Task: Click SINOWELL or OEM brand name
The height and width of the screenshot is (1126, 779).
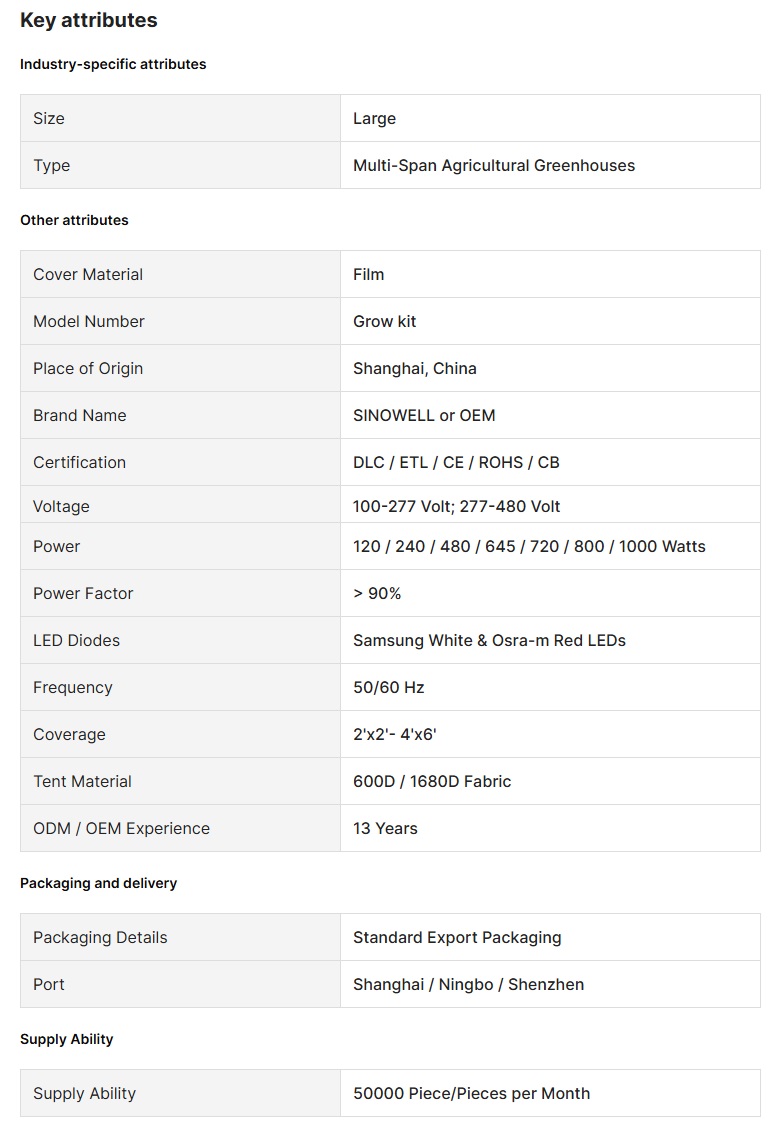Action: click(x=424, y=415)
